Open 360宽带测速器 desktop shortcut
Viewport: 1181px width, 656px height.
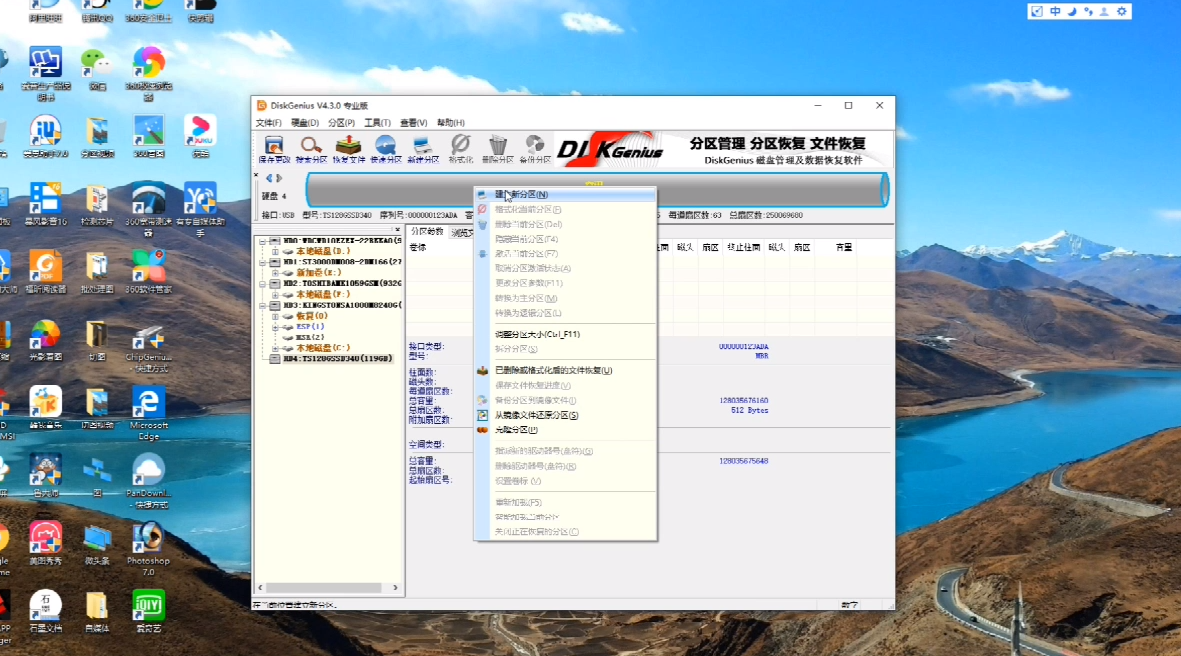tap(148, 208)
